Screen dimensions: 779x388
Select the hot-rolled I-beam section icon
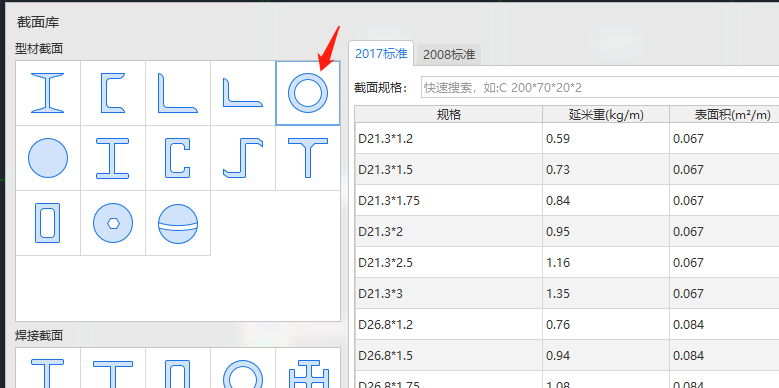[x=48, y=93]
